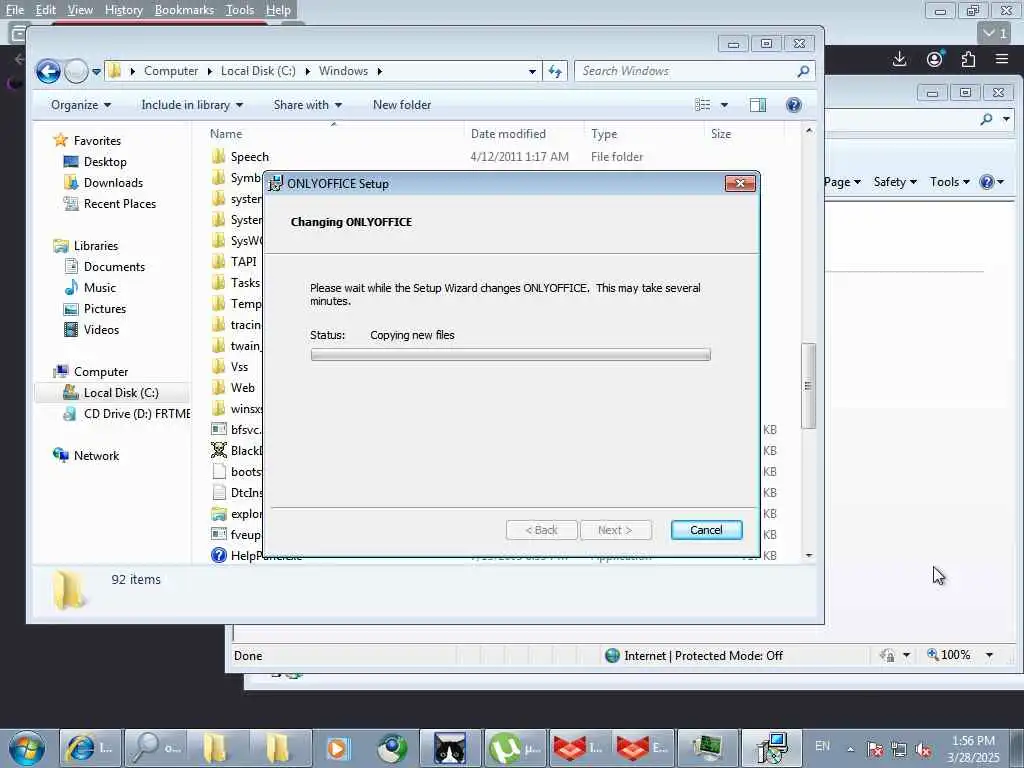Click the browser extensions puzzle icon
1024x768 pixels.
pyautogui.click(x=968, y=59)
